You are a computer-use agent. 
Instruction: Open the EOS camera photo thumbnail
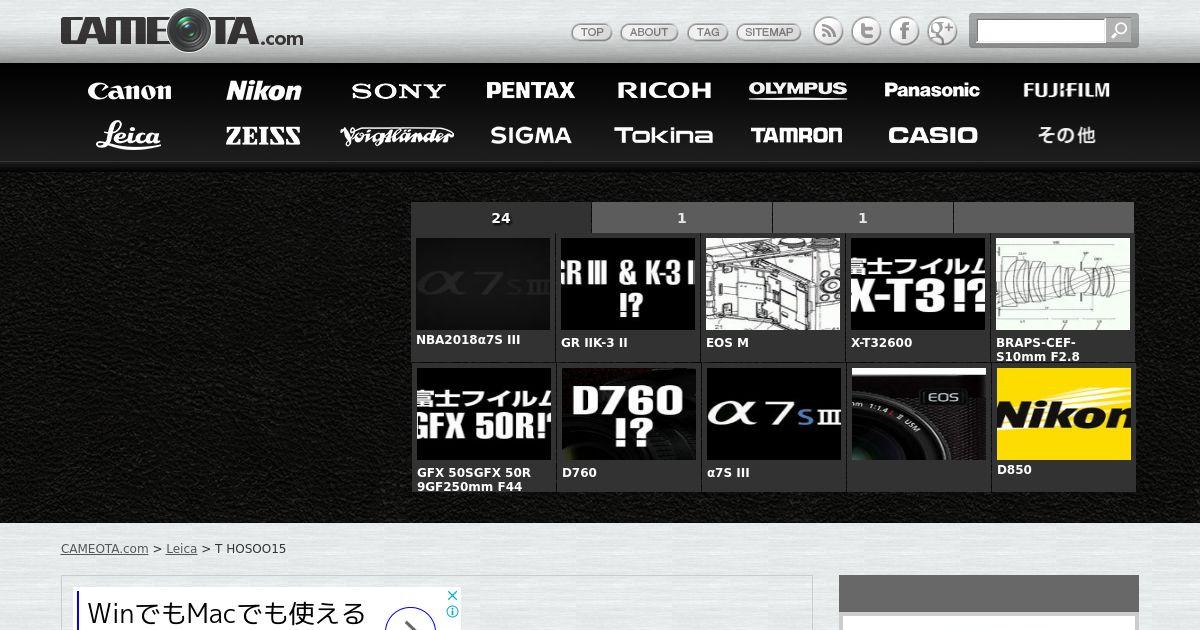click(x=919, y=414)
